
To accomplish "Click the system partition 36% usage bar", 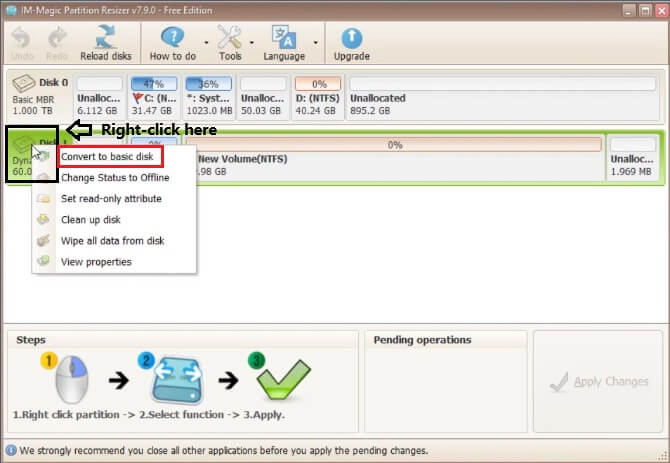I will (209, 83).
